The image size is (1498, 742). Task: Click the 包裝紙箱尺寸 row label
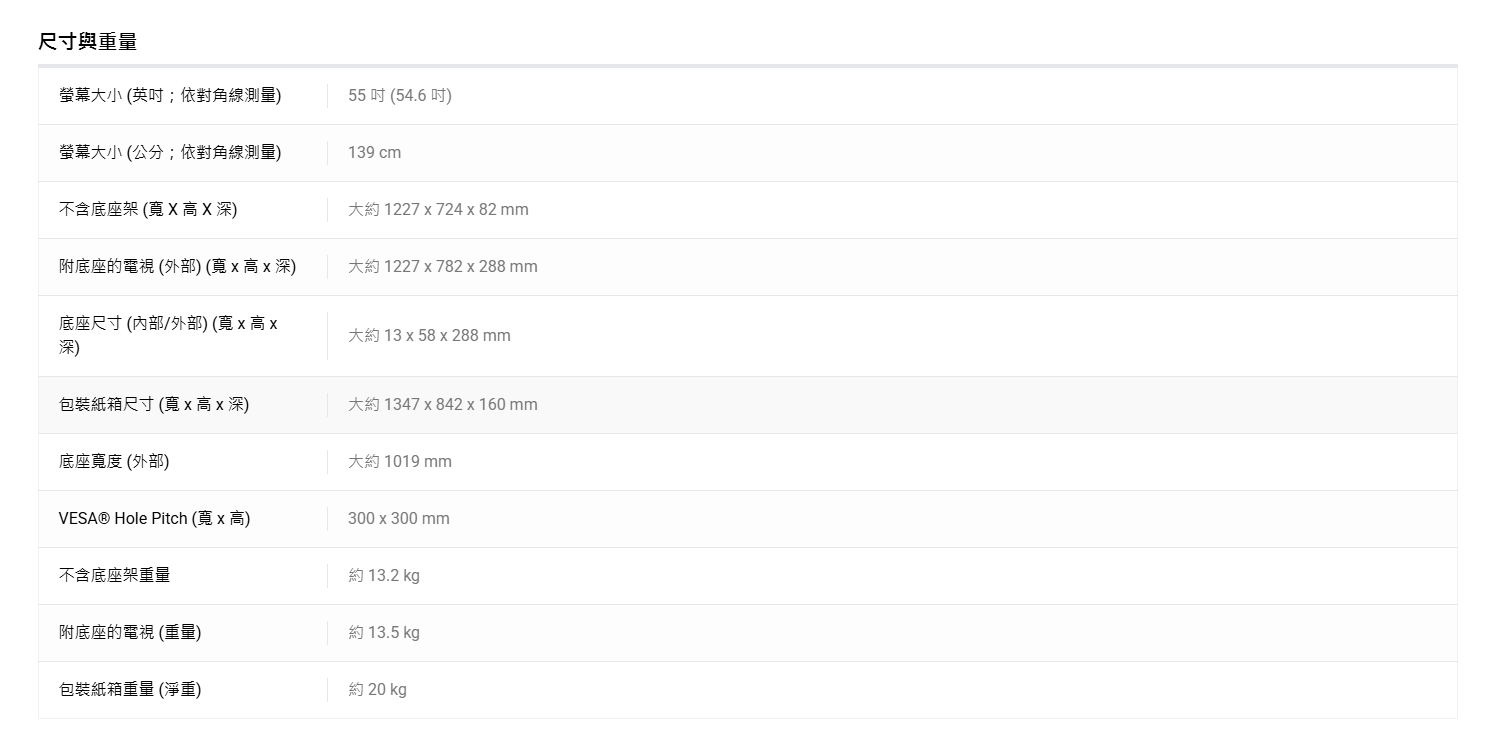(x=154, y=404)
